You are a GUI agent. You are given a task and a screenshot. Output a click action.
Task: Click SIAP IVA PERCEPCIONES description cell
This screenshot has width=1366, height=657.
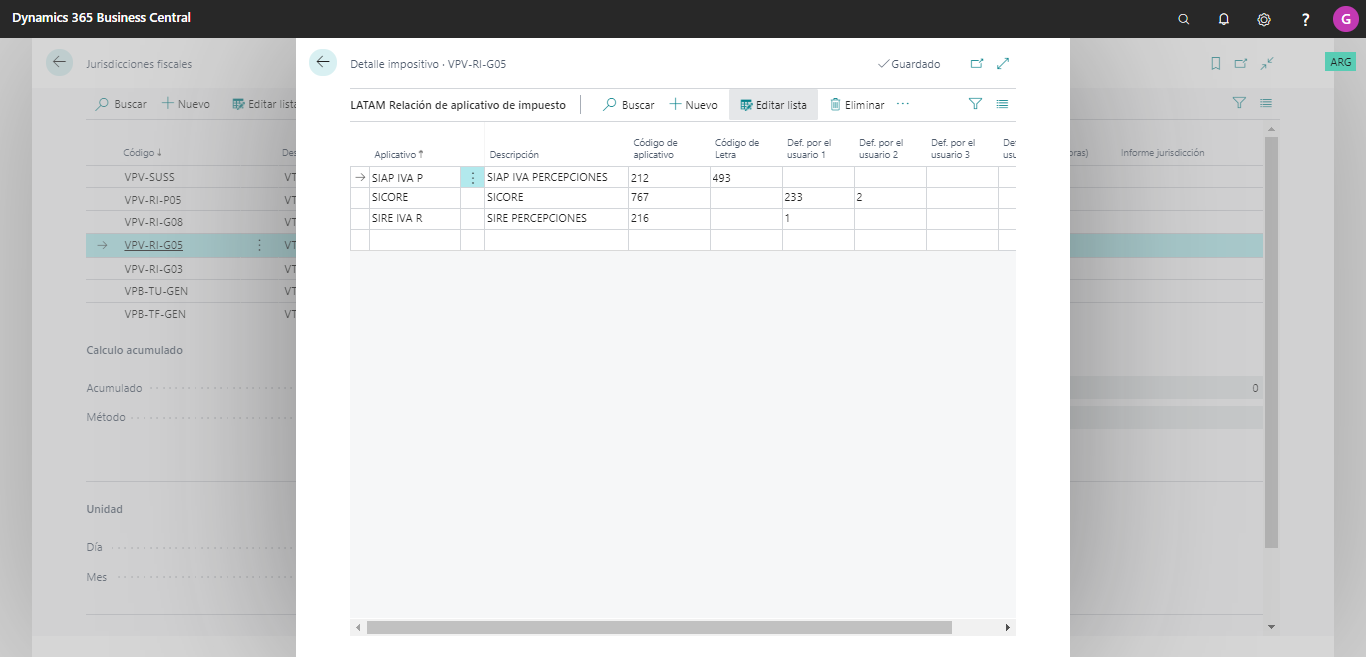coord(556,177)
